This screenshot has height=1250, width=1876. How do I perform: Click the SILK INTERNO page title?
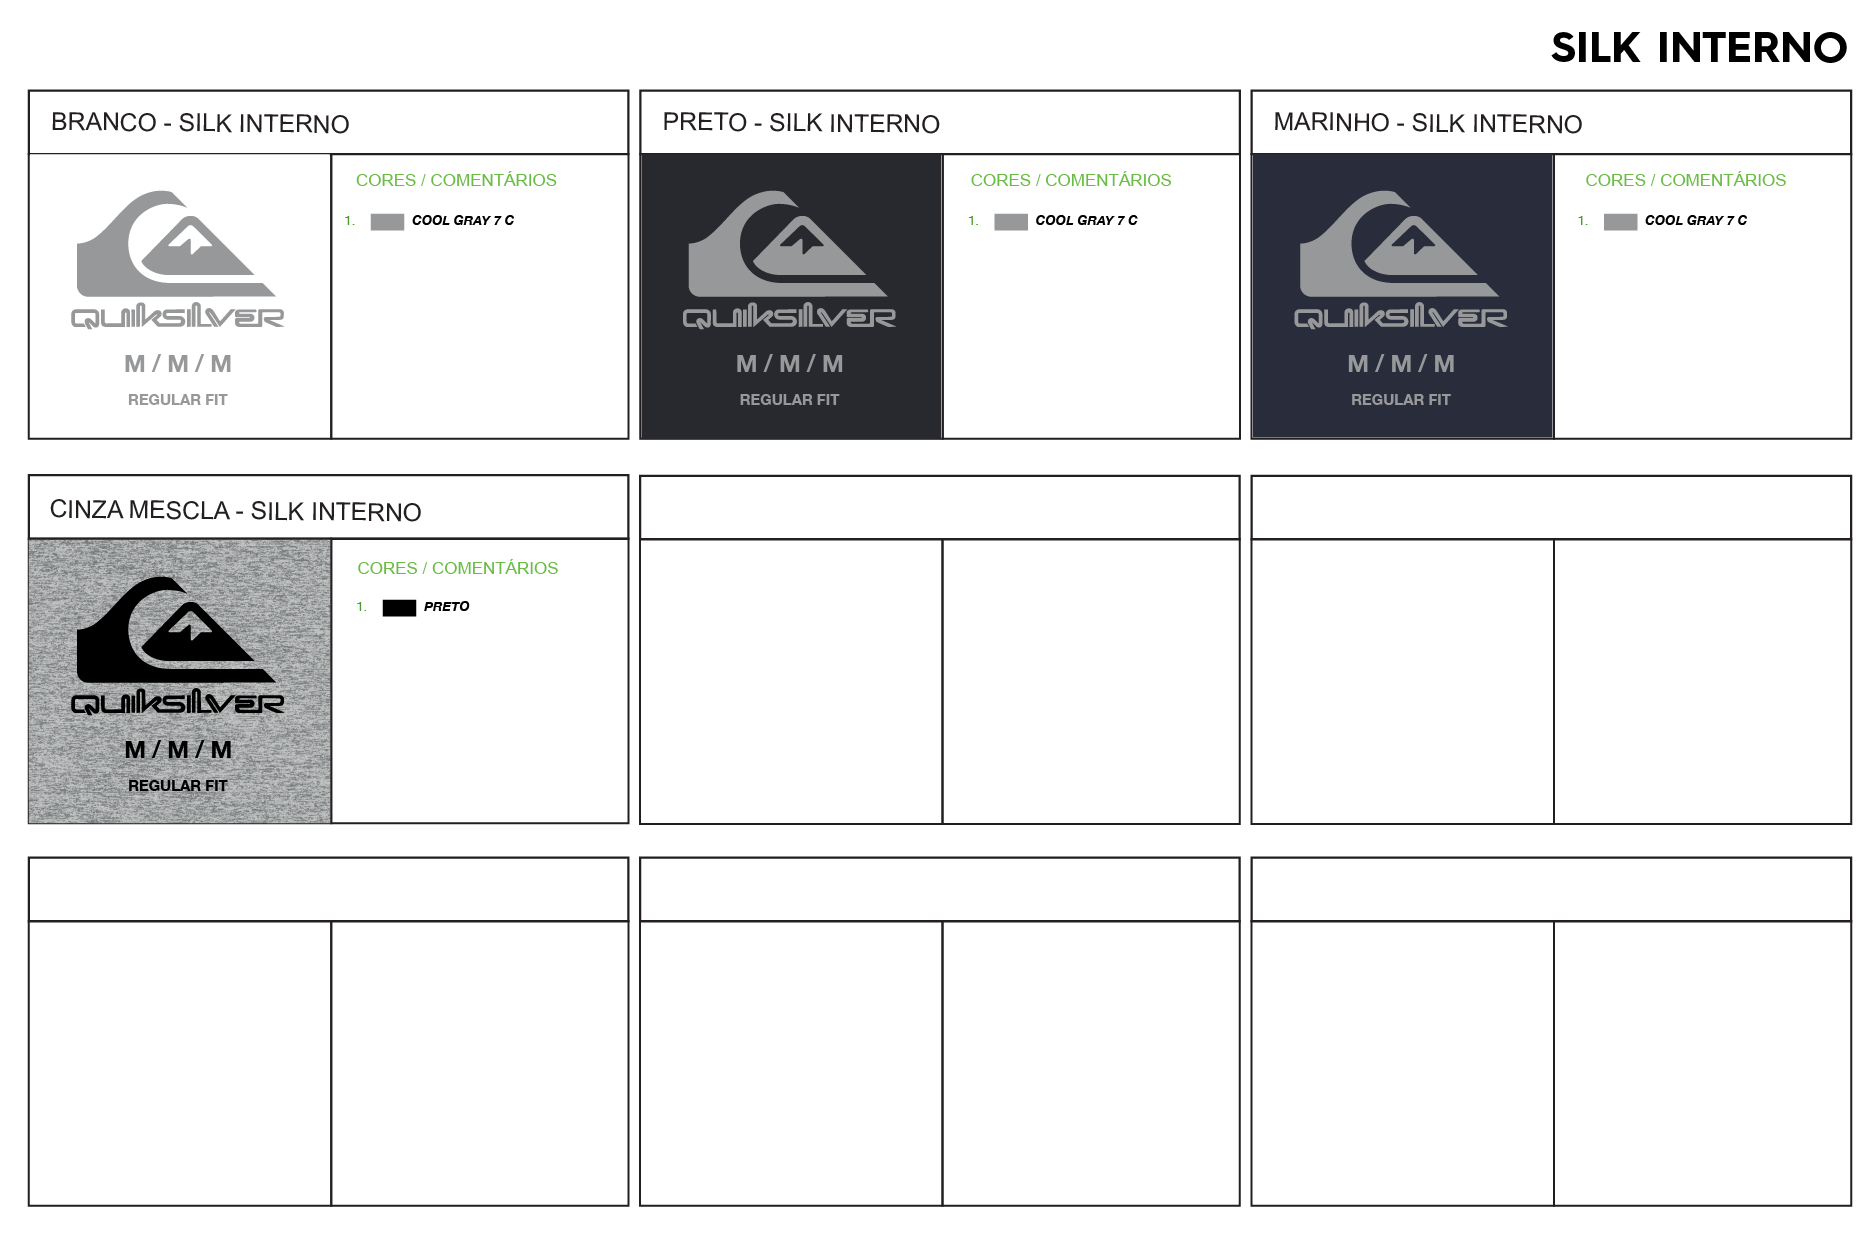coord(1698,48)
